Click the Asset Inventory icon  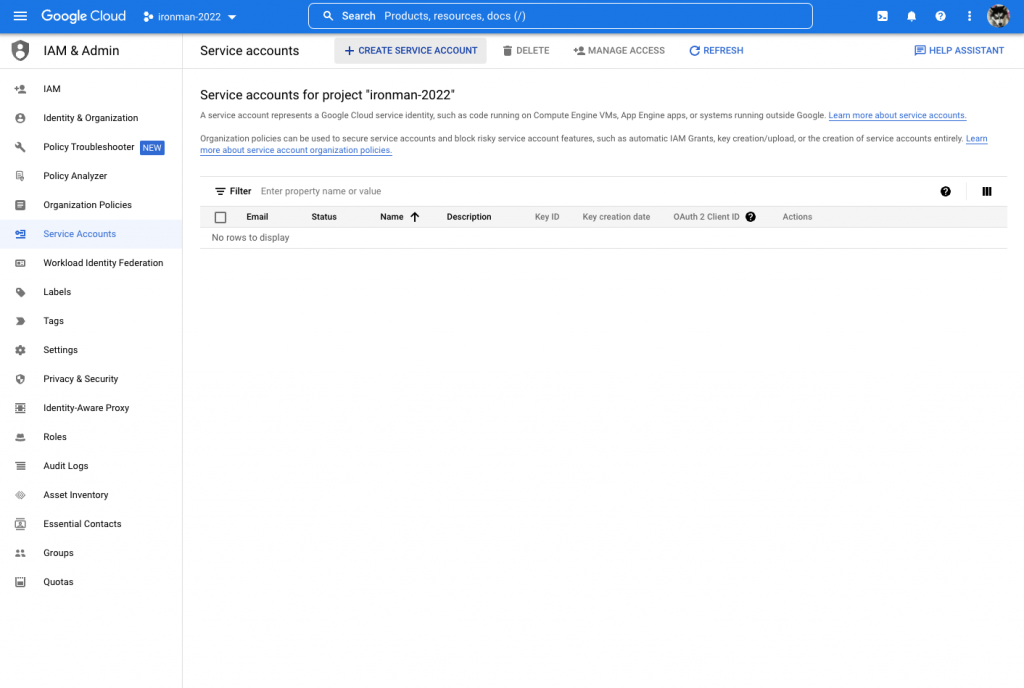coord(20,495)
